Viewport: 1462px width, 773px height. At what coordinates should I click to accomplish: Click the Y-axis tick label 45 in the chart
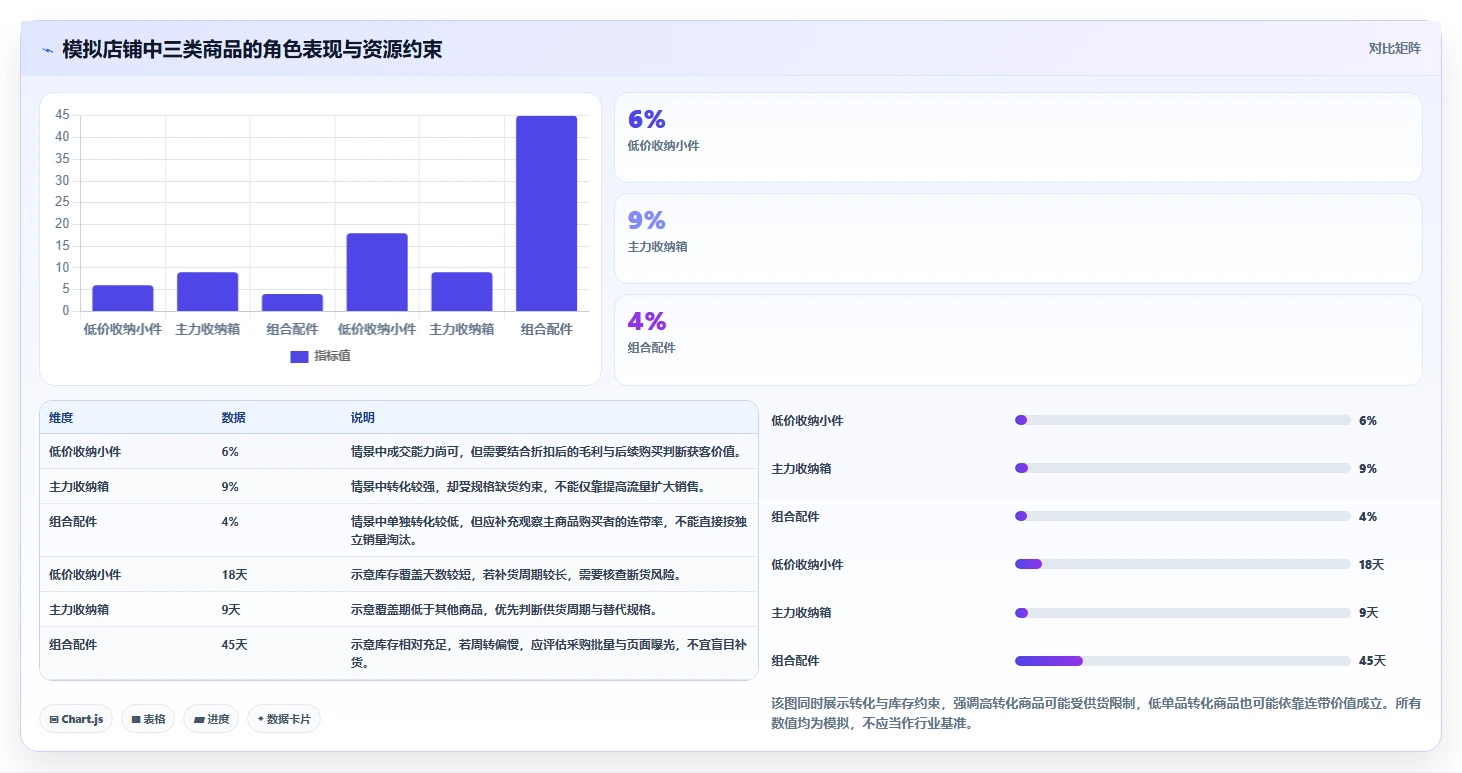pos(62,115)
